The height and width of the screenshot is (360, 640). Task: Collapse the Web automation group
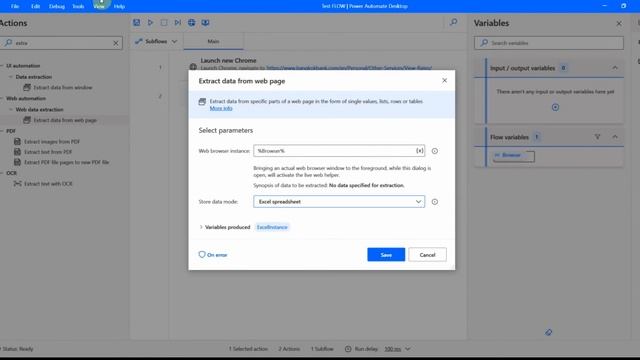(2, 98)
